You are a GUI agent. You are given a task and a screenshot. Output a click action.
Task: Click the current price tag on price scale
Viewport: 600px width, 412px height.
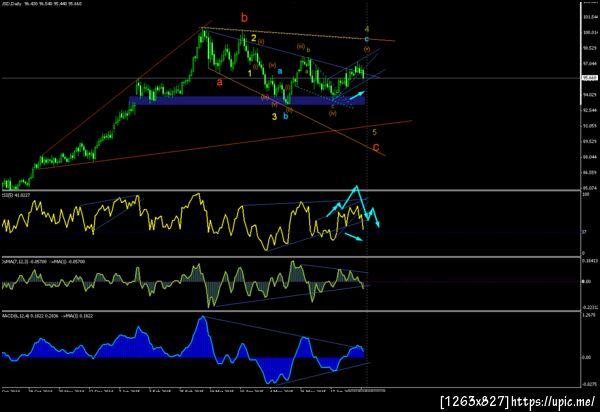tap(589, 78)
